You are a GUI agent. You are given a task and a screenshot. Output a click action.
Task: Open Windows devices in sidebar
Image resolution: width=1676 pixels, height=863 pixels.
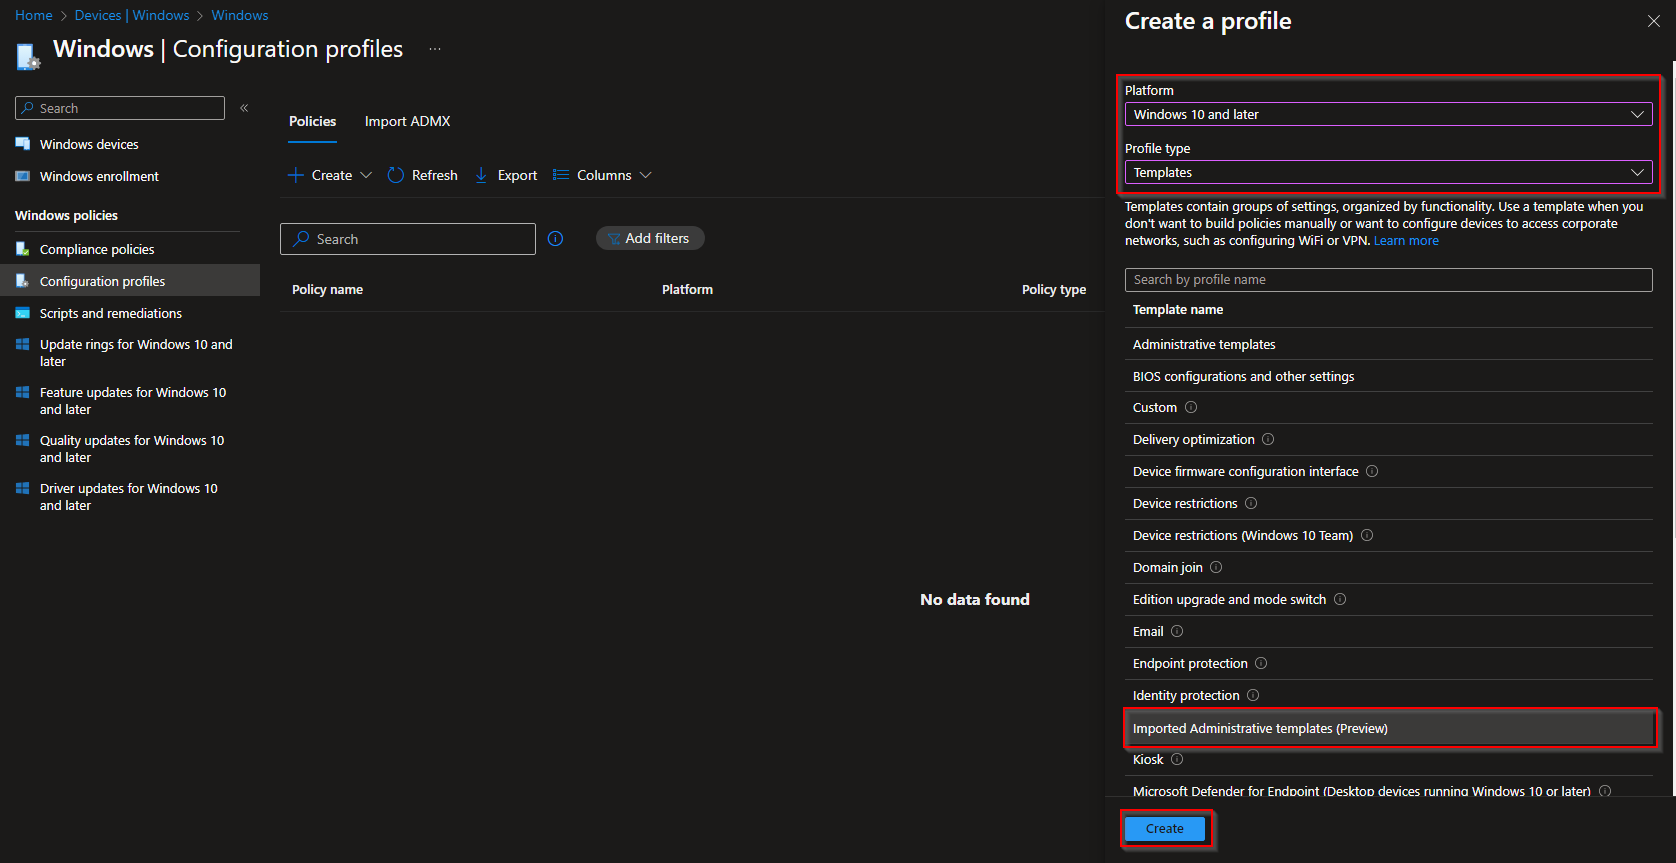point(89,144)
